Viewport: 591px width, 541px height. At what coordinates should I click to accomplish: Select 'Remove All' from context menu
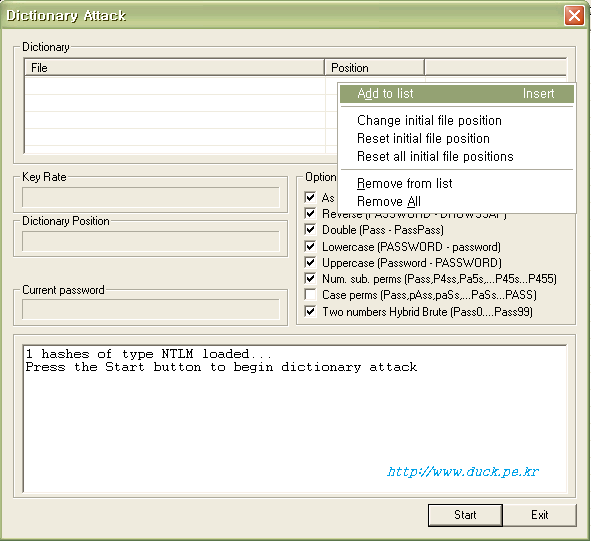[456, 201]
